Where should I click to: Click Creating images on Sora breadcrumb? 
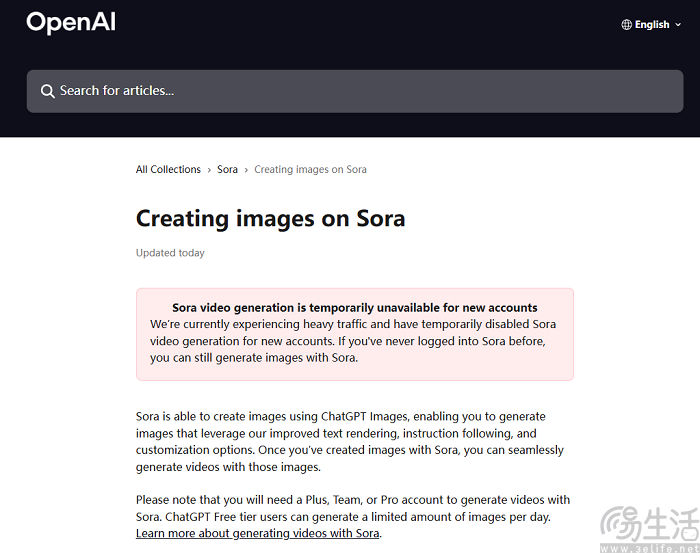click(310, 170)
